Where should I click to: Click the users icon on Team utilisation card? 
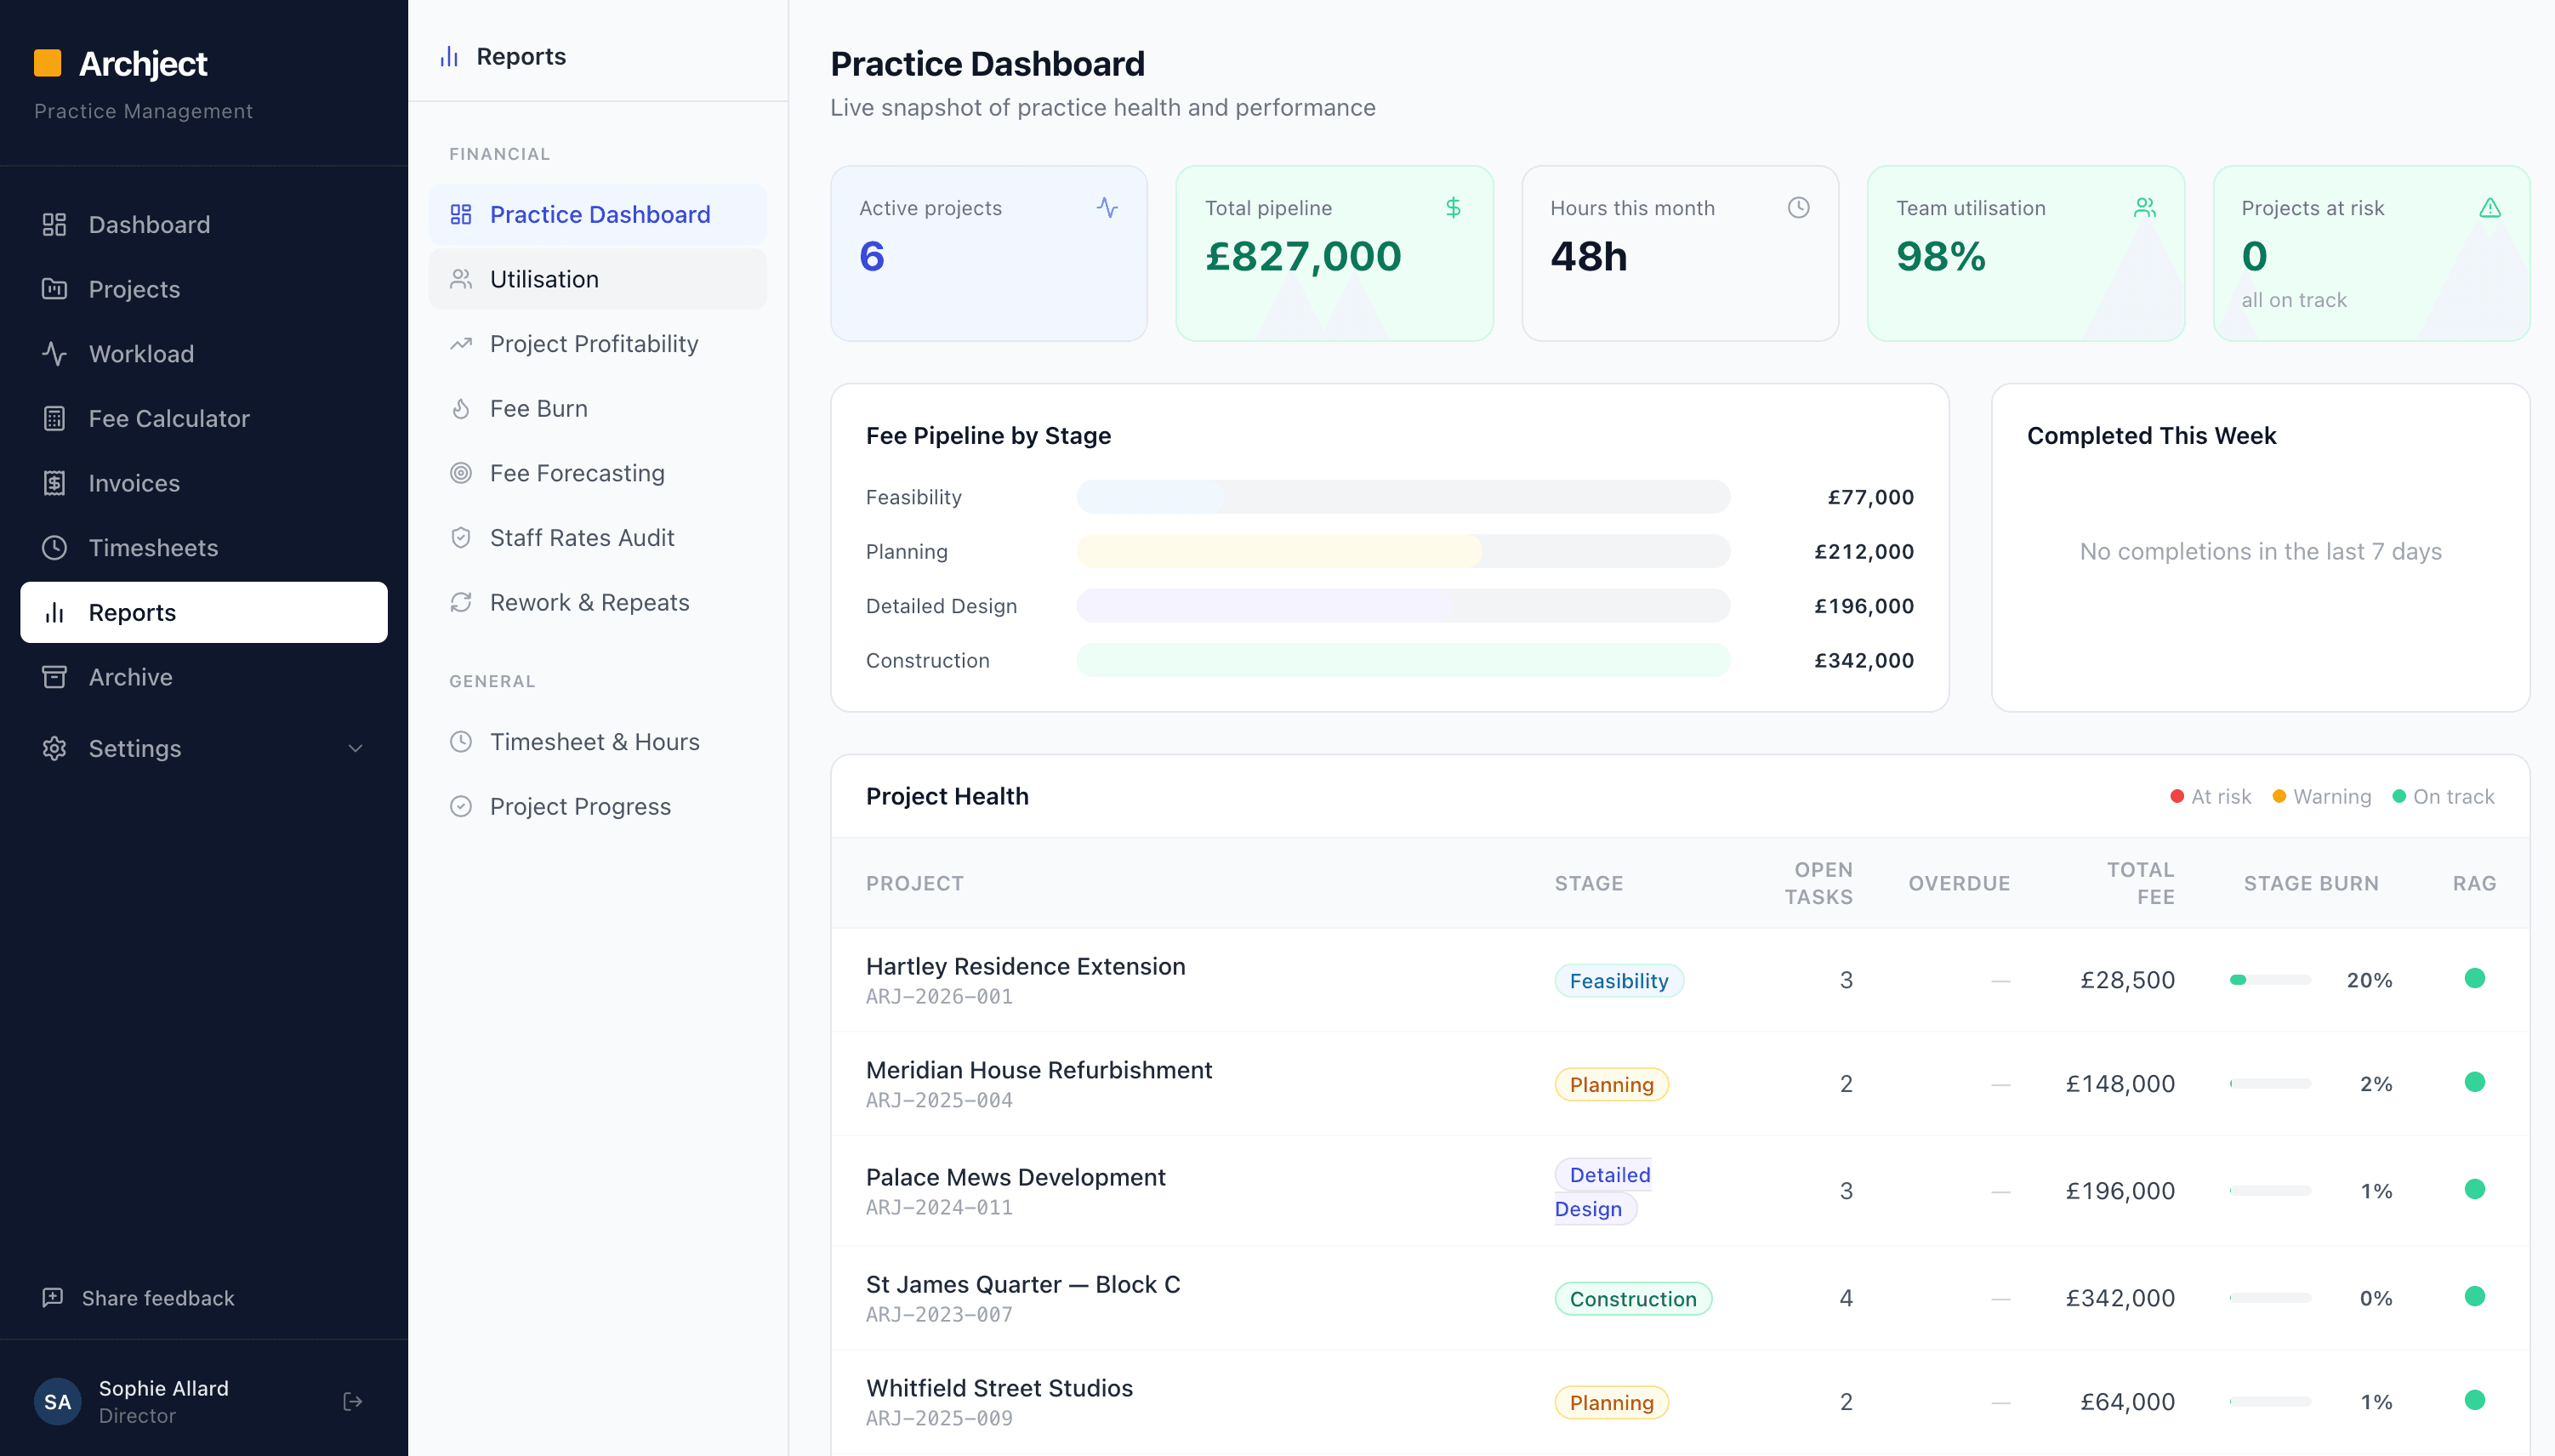[2145, 207]
